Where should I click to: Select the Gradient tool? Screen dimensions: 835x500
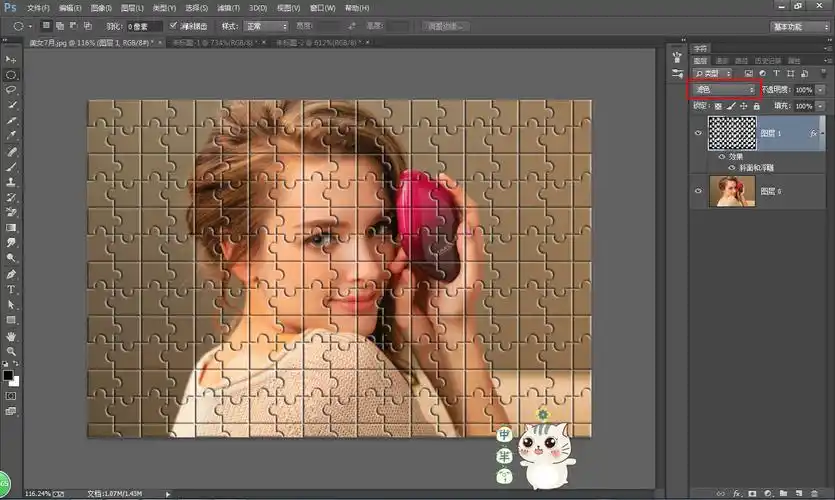pos(11,227)
